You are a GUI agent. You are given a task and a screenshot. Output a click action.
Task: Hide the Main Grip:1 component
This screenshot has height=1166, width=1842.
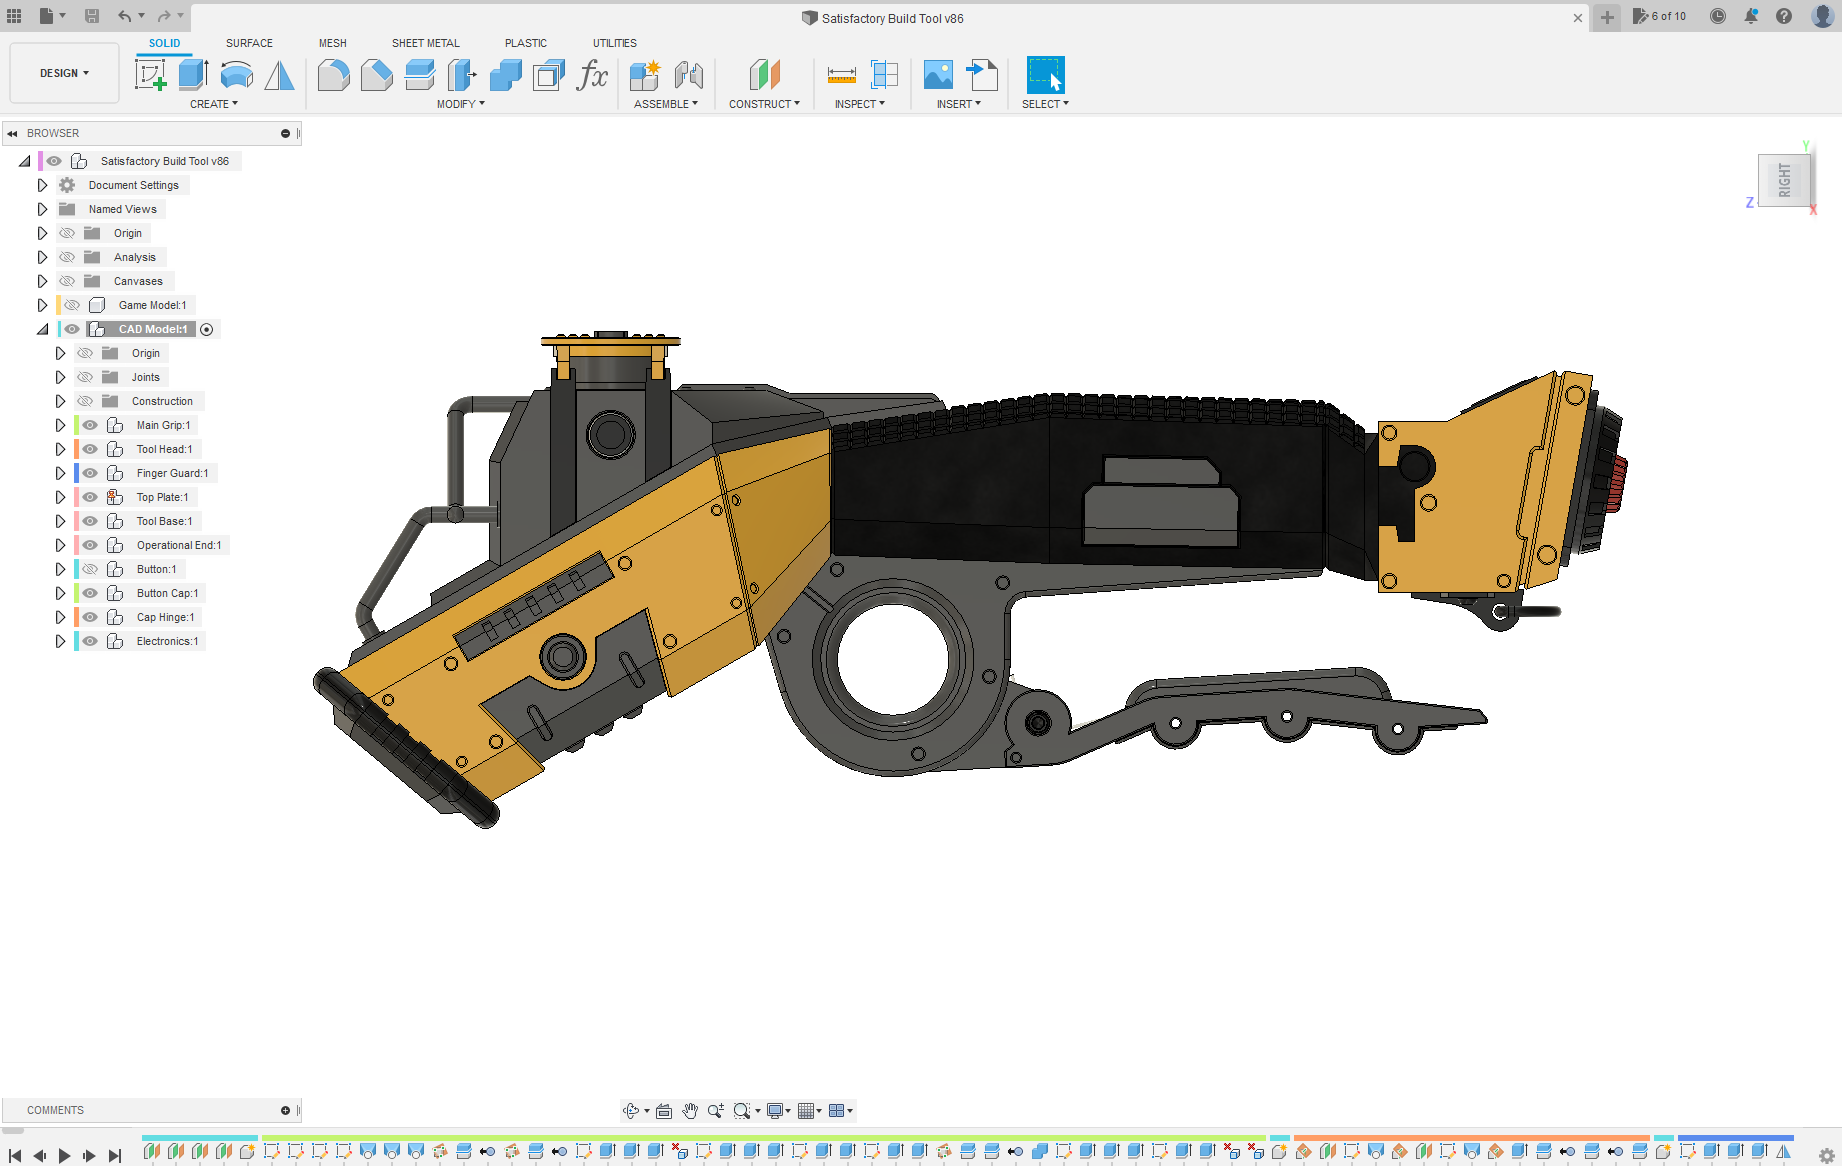pyautogui.click(x=90, y=425)
